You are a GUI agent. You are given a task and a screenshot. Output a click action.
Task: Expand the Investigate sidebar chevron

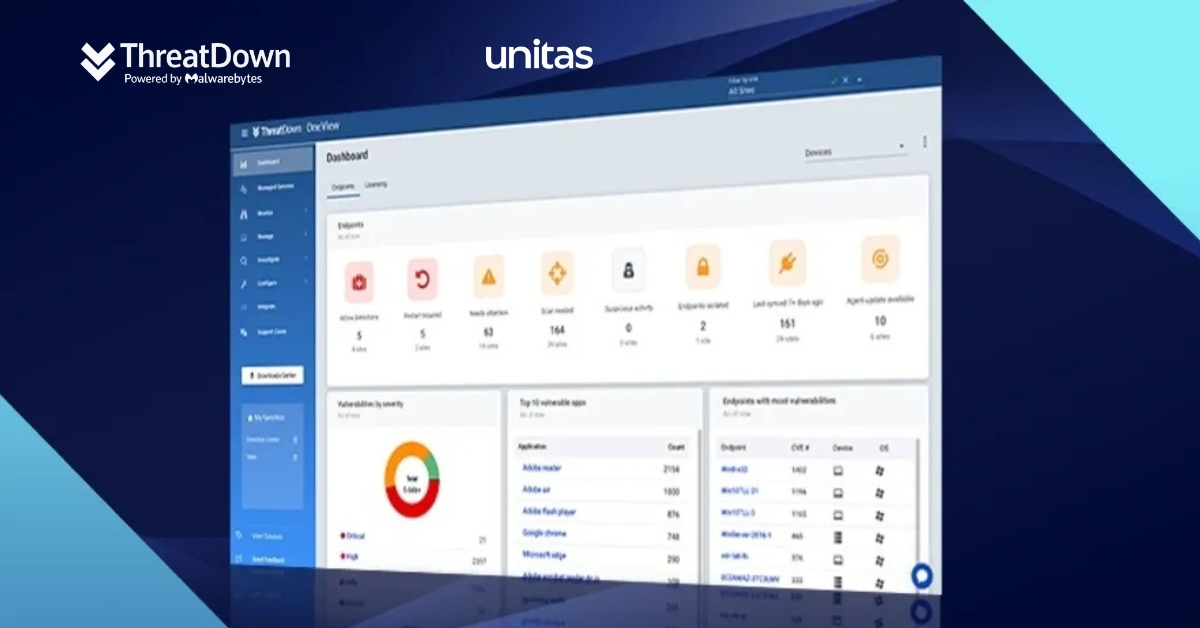tap(305, 259)
